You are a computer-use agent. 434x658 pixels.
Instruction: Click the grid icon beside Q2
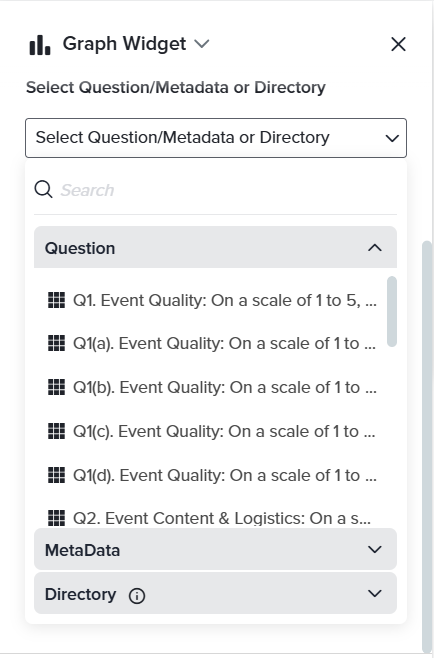[x=56, y=518]
